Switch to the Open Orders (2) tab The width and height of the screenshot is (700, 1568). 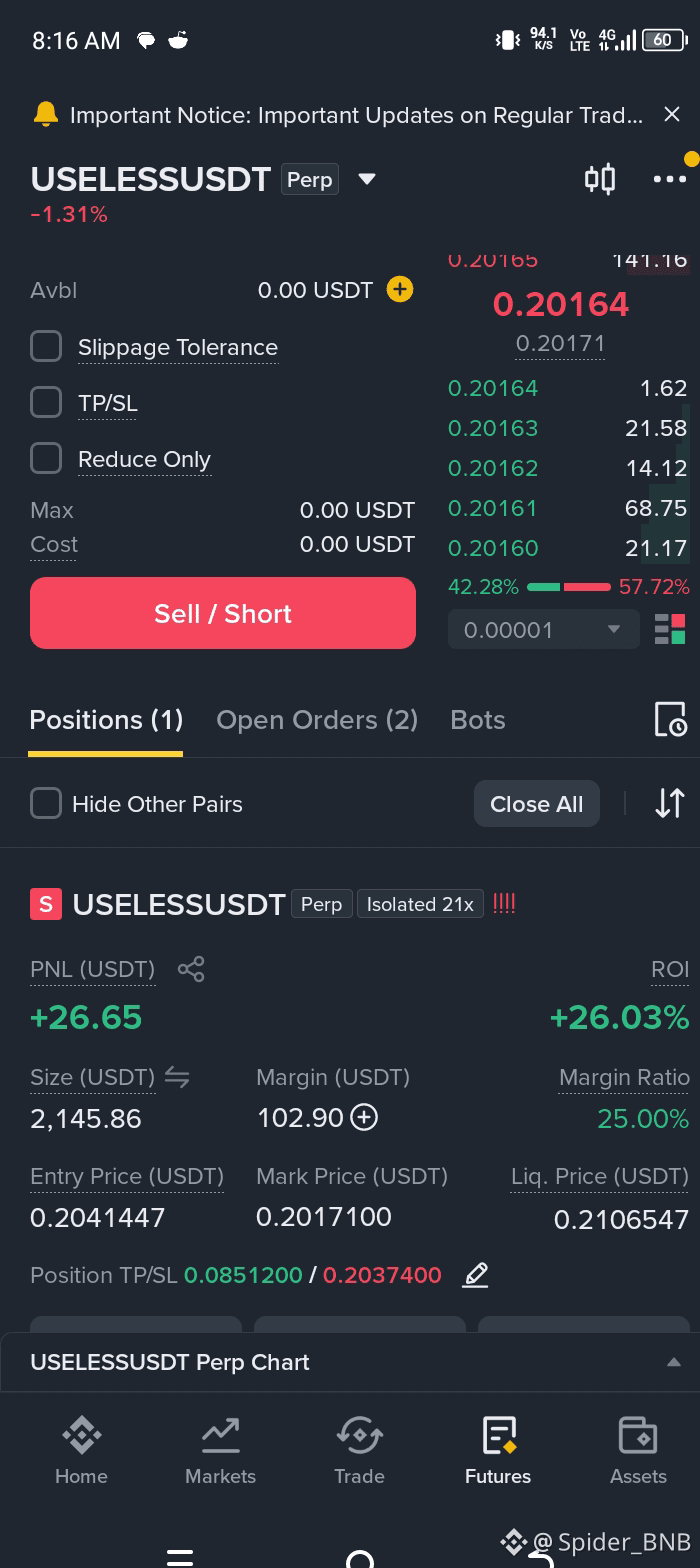point(317,720)
